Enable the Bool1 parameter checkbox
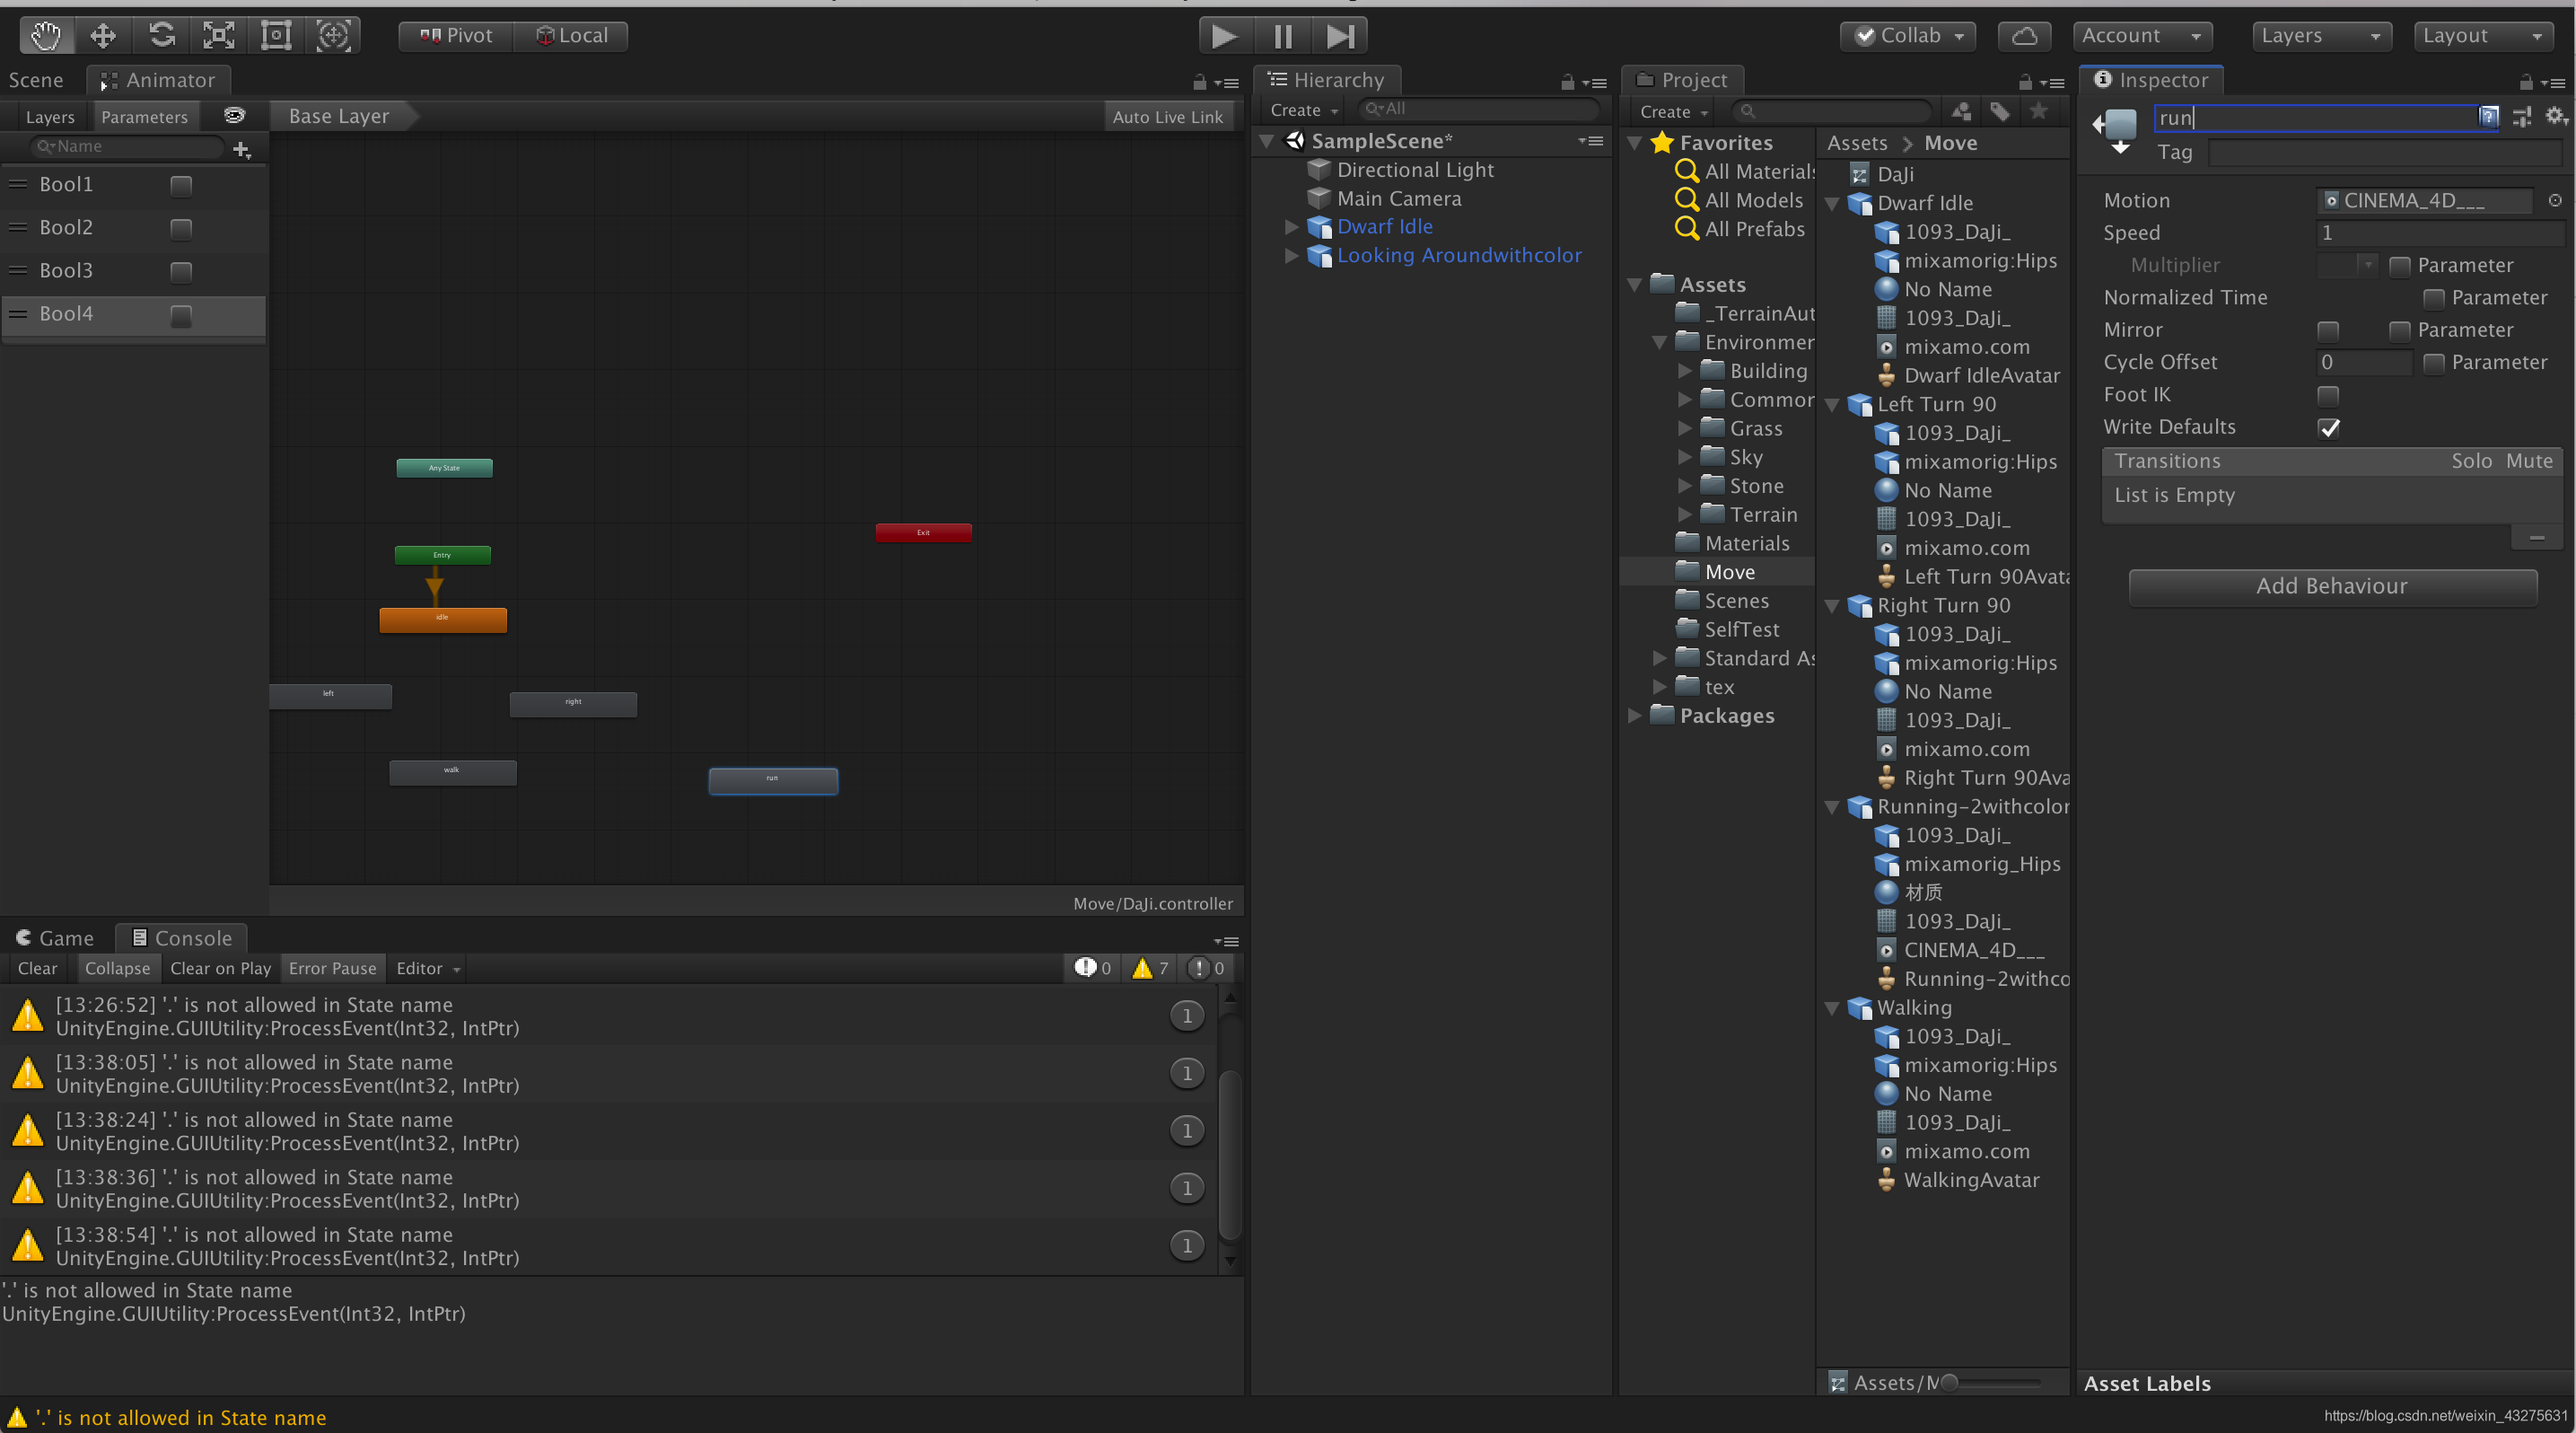 [x=181, y=186]
